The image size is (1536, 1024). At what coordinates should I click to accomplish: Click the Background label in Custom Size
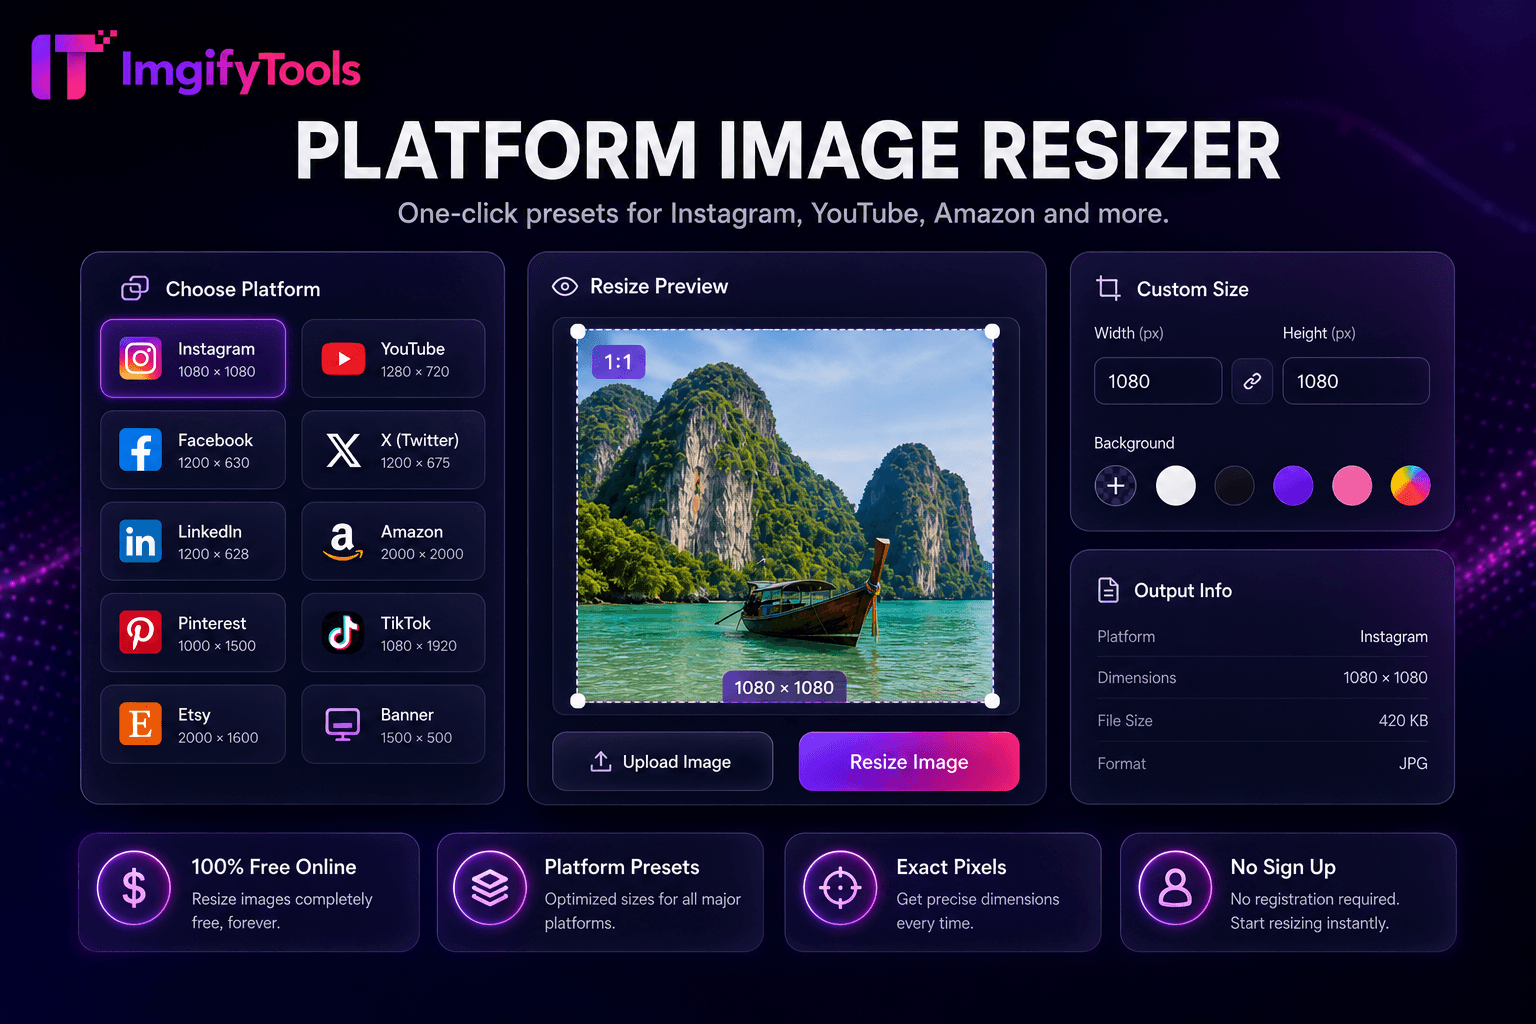(1134, 443)
